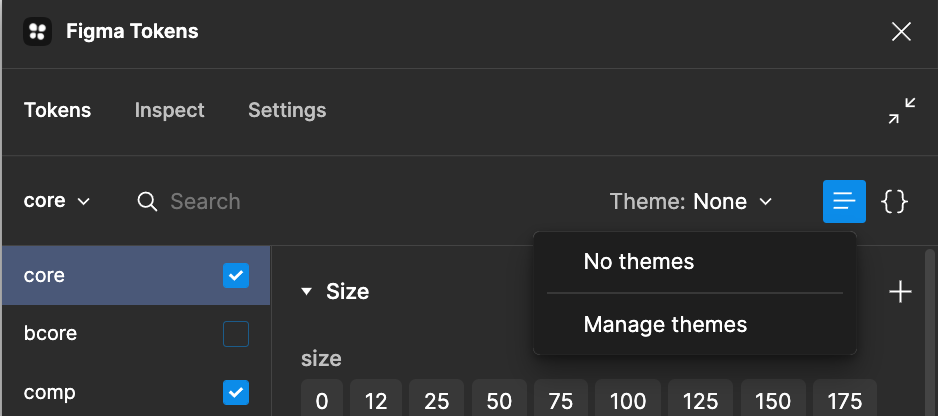Image resolution: width=938 pixels, height=416 pixels.
Task: Add new Size token with plus icon
Action: (900, 292)
